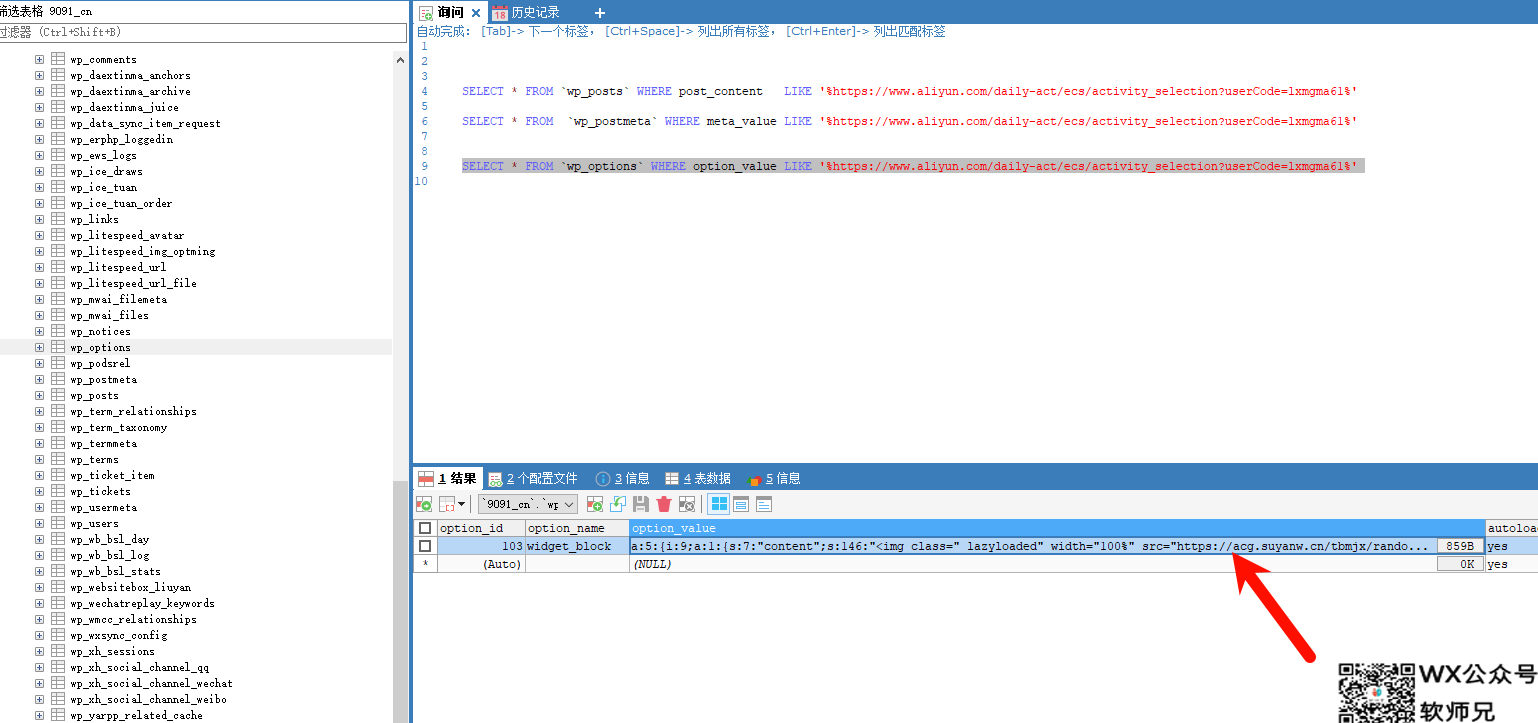Click the widget_block cell
Viewport: 1538px width, 723px height.
tap(577, 546)
